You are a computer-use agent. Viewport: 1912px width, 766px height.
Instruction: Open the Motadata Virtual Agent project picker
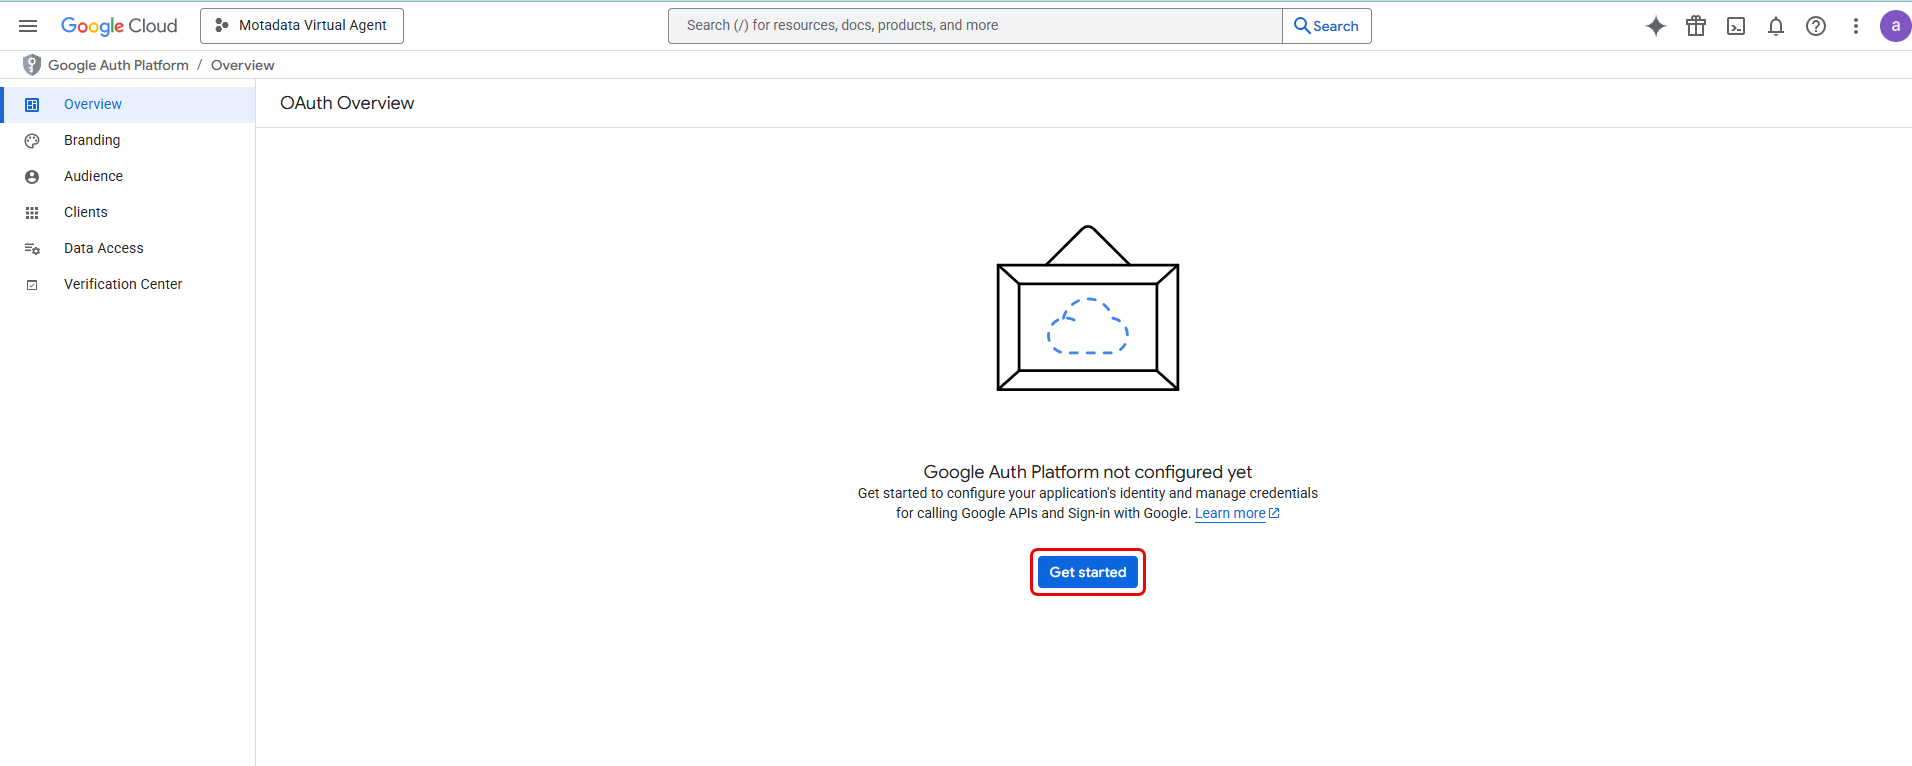click(x=302, y=26)
